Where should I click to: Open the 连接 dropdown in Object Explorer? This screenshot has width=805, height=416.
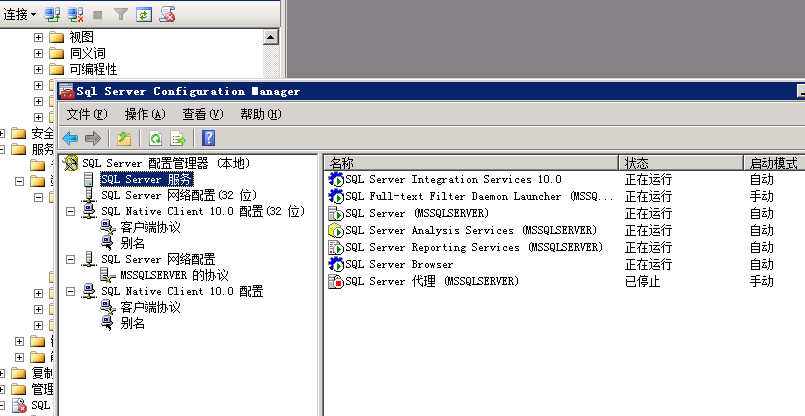20,14
